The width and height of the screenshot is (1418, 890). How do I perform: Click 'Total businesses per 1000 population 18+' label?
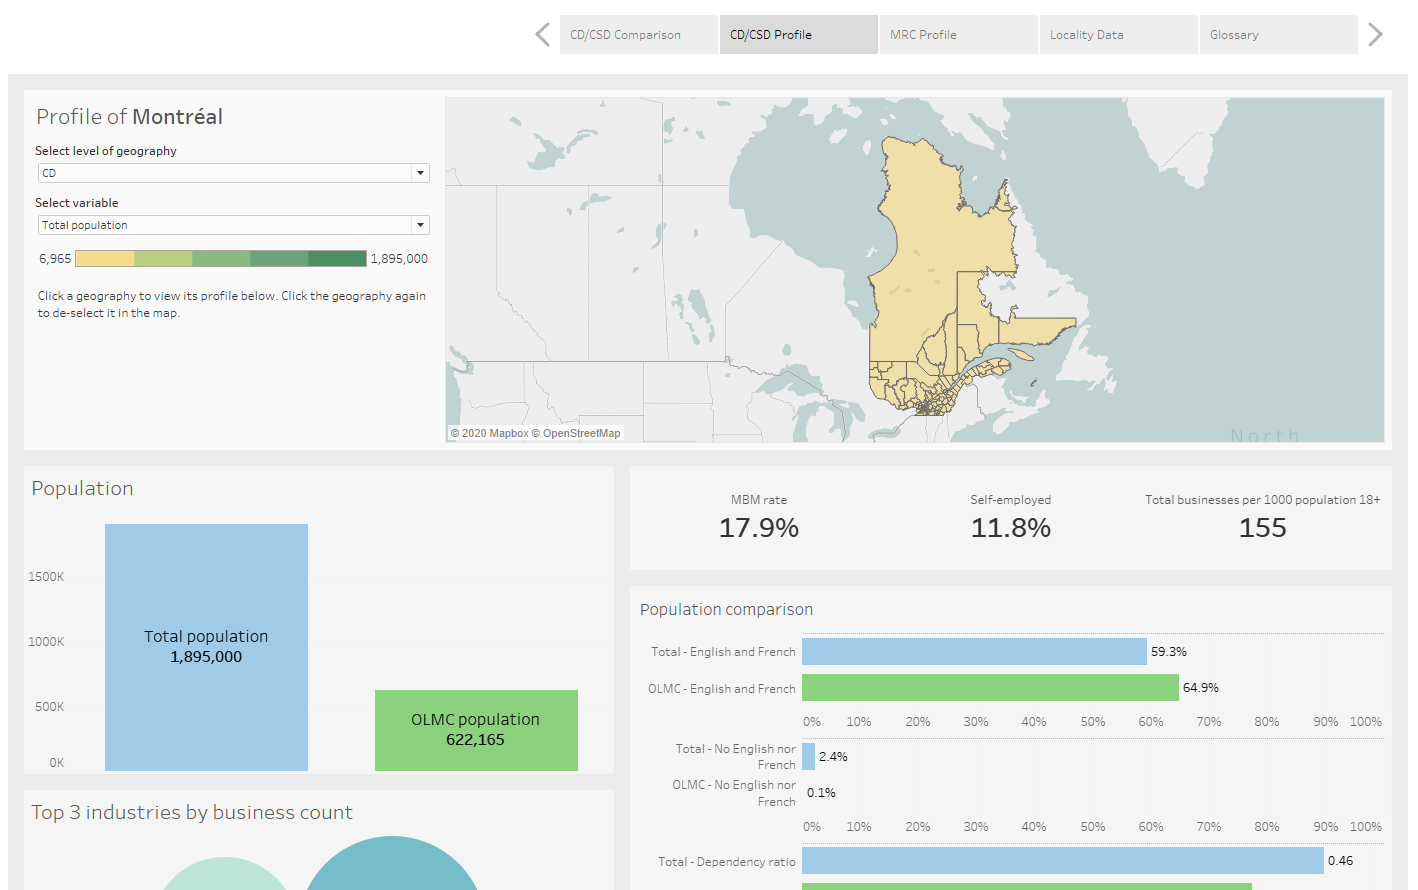[x=1263, y=500]
